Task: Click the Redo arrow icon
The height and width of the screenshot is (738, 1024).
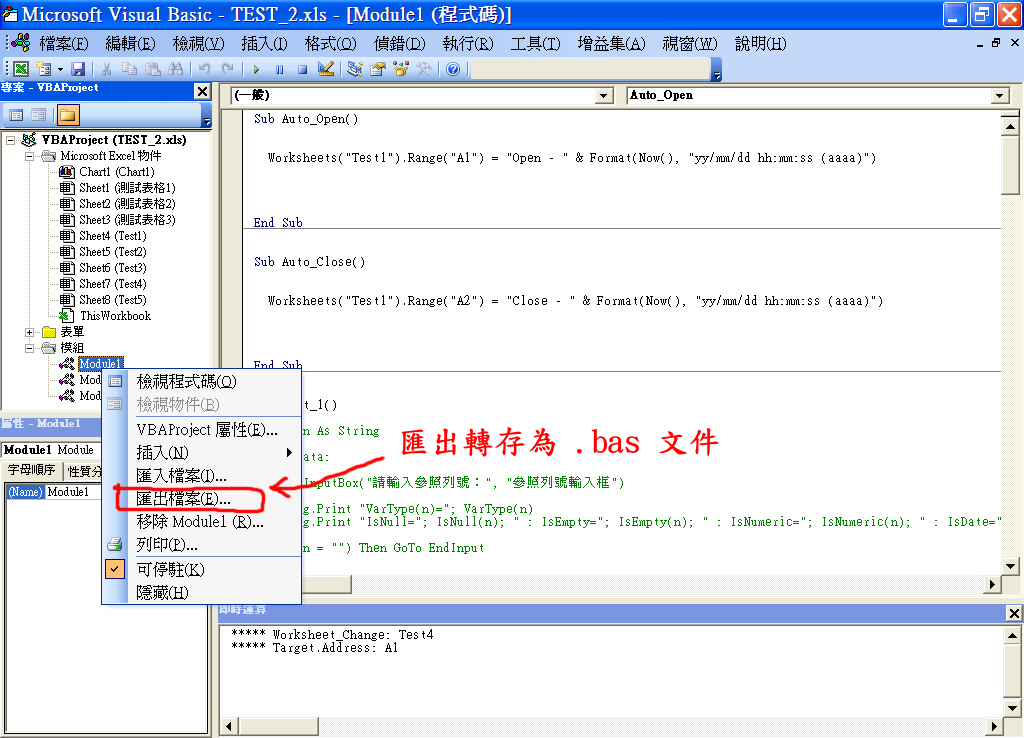Action: (227, 69)
